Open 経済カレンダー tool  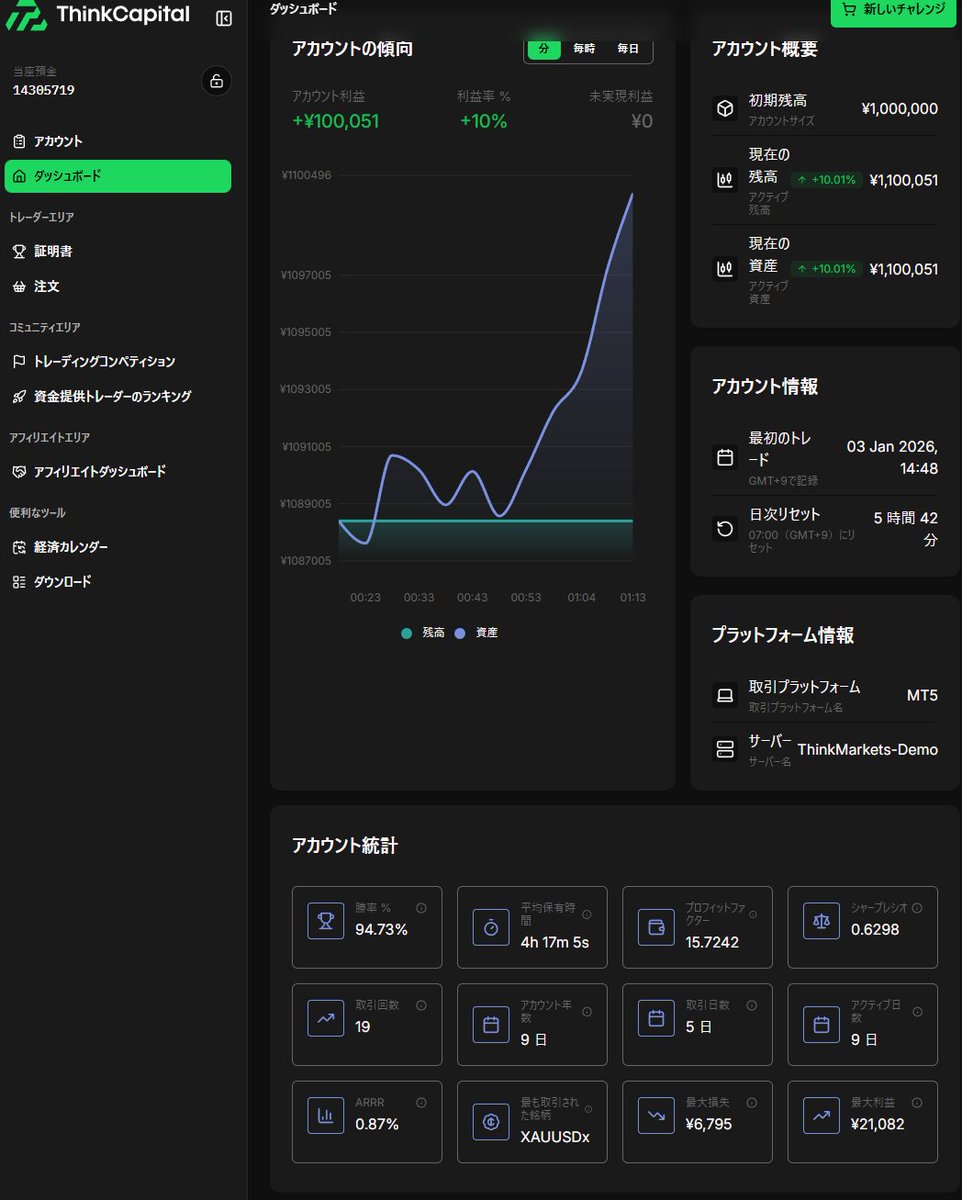118,547
